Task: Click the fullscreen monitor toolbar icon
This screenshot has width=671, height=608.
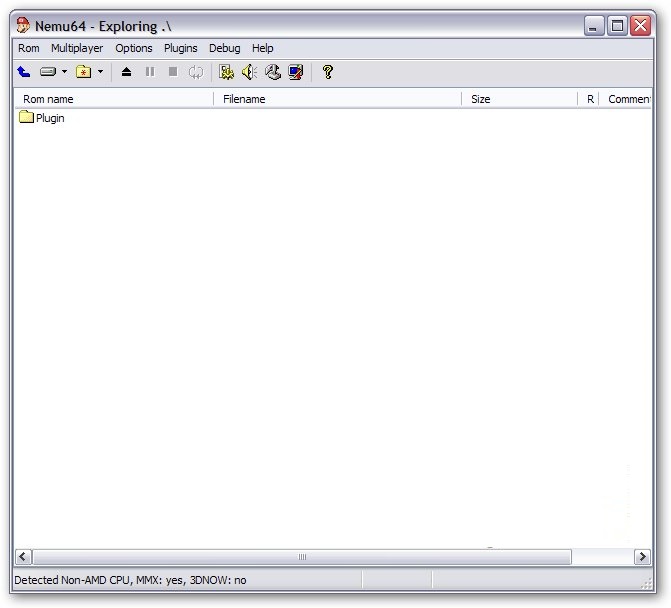Action: [295, 72]
